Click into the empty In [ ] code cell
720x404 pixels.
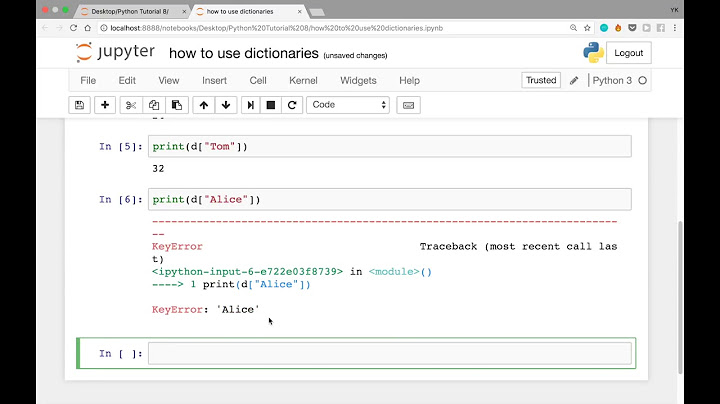[x=390, y=354]
